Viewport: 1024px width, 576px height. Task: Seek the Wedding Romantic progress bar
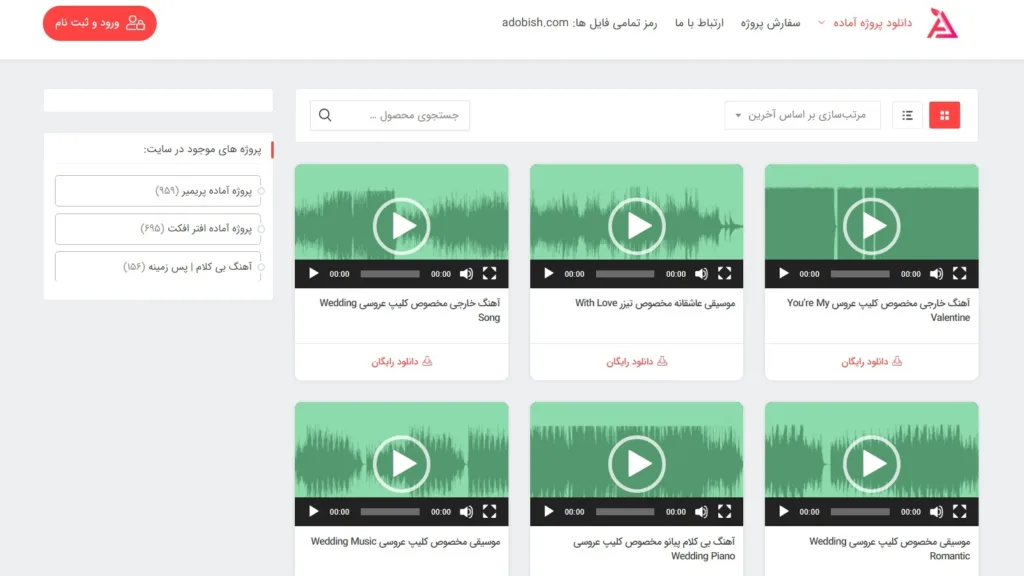[860, 511]
